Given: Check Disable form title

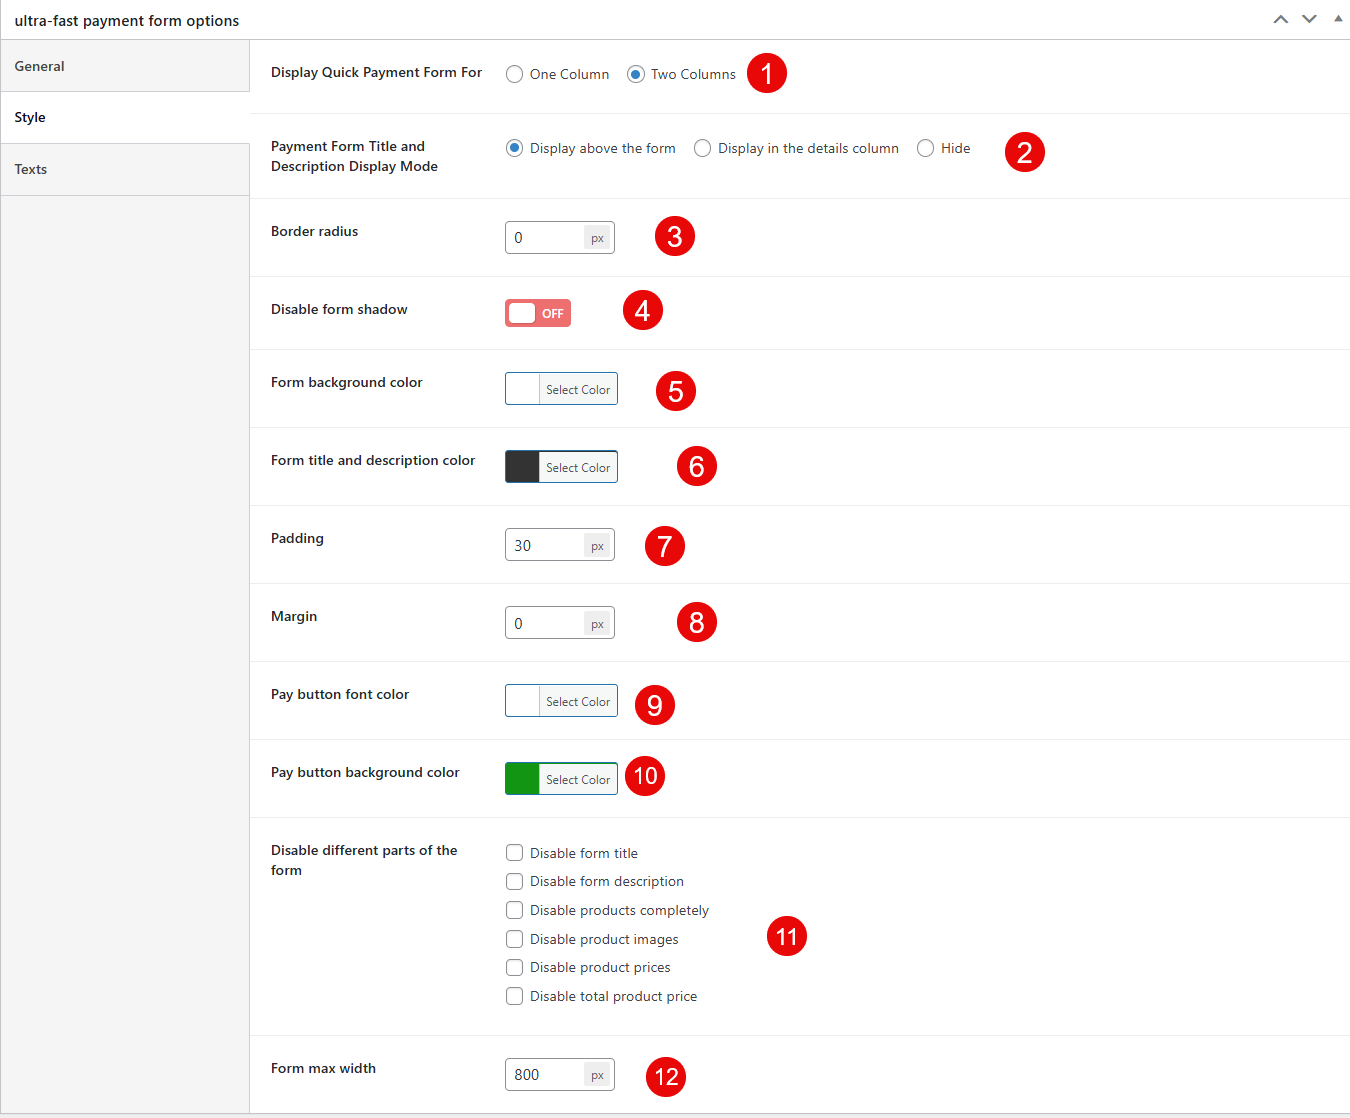Looking at the screenshot, I should (x=515, y=853).
